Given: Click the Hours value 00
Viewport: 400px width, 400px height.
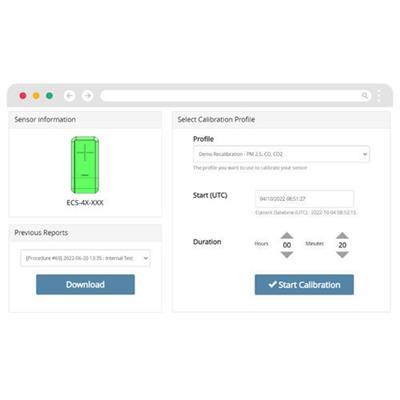Looking at the screenshot, I should tap(287, 245).
